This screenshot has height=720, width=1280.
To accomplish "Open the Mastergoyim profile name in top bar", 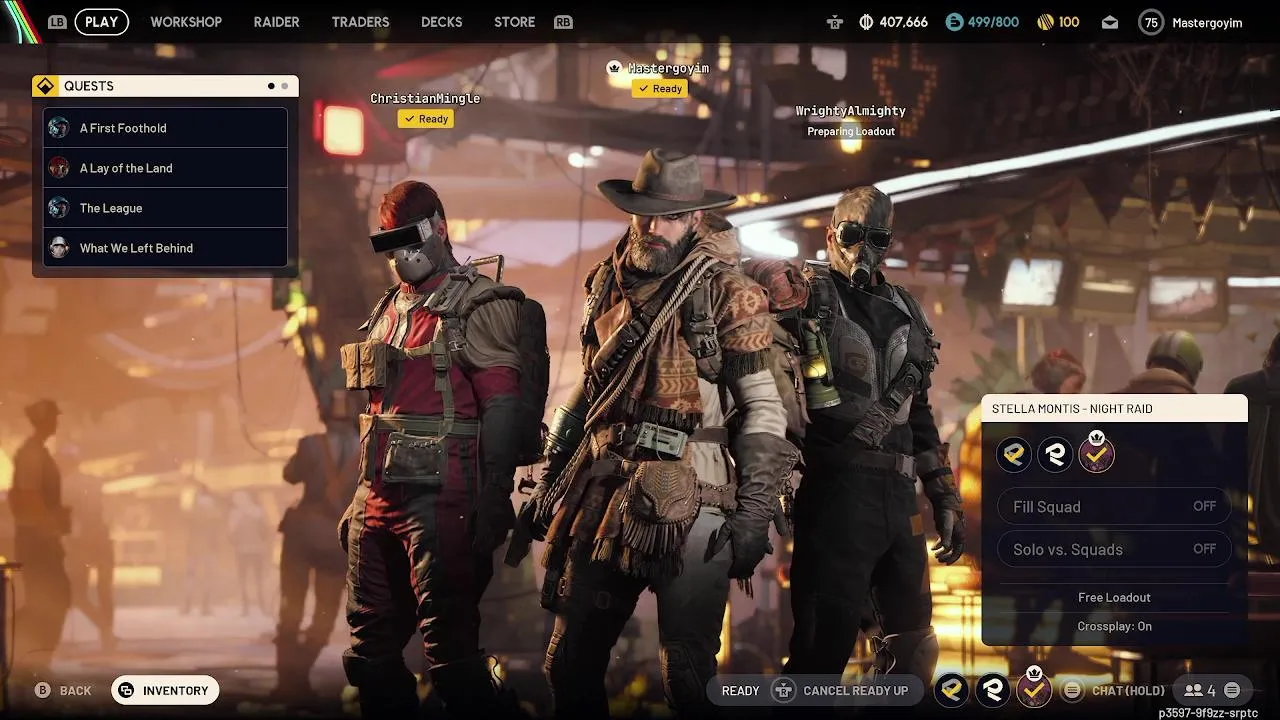I will [x=1207, y=22].
